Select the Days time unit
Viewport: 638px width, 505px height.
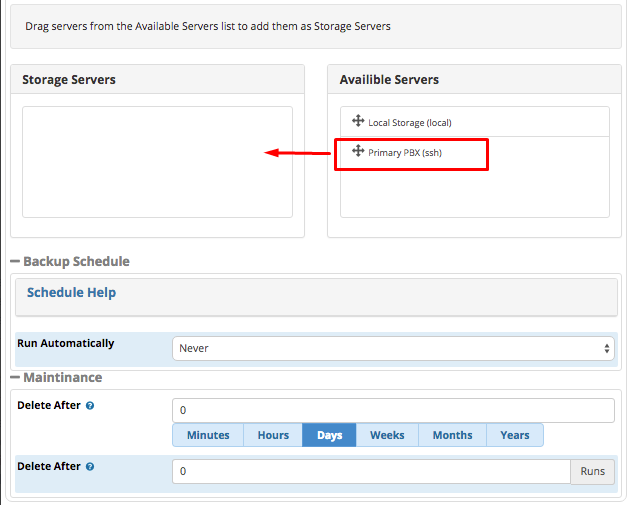[329, 435]
